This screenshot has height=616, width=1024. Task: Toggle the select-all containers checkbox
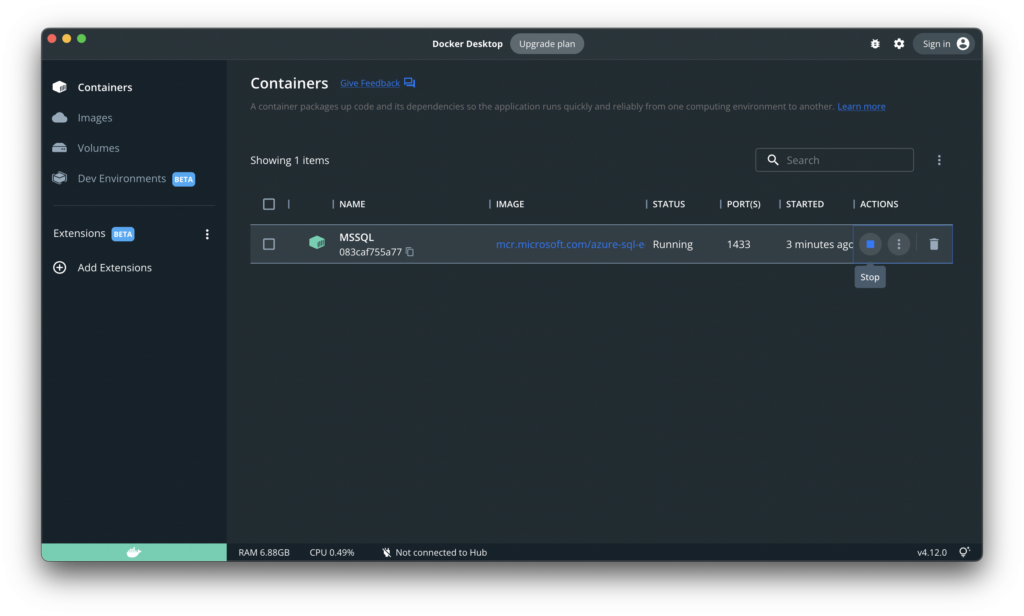(x=269, y=204)
